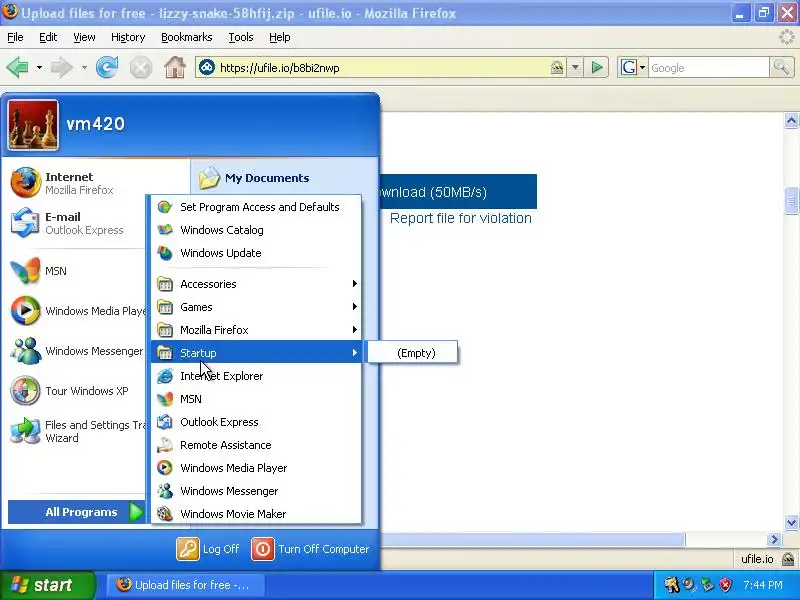This screenshot has height=600, width=800.
Task: Go to the Home page icon
Action: coord(174,67)
